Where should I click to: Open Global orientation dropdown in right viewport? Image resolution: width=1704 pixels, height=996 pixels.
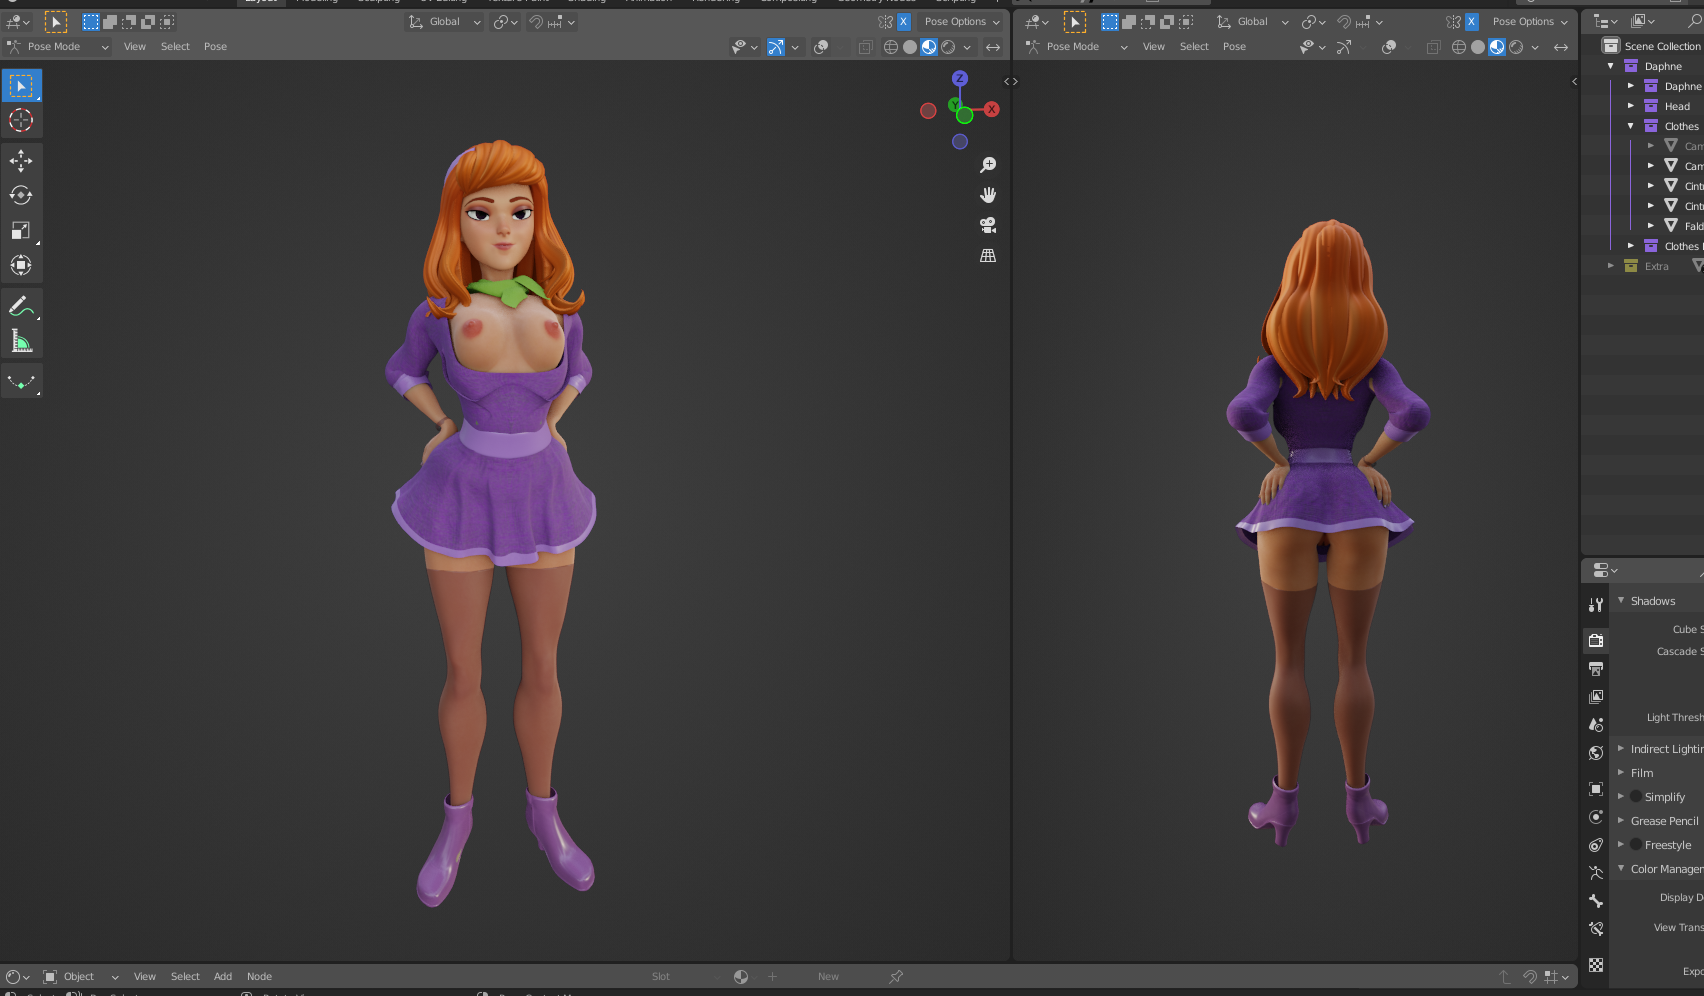pyautogui.click(x=1252, y=22)
